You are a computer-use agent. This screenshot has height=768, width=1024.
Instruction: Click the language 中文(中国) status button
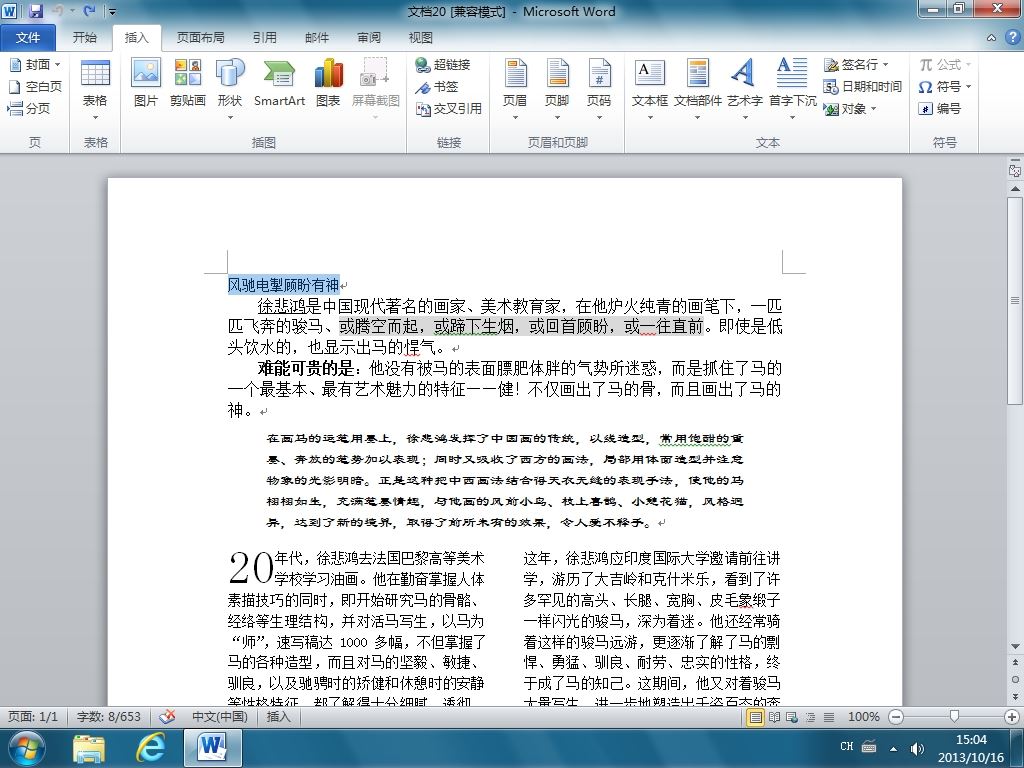(219, 716)
